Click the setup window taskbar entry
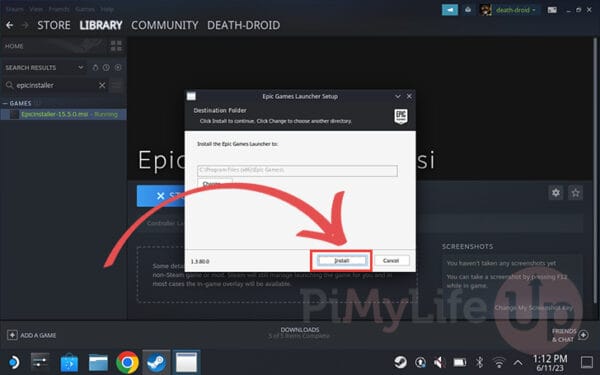This screenshot has width=600, height=375. tap(186, 362)
